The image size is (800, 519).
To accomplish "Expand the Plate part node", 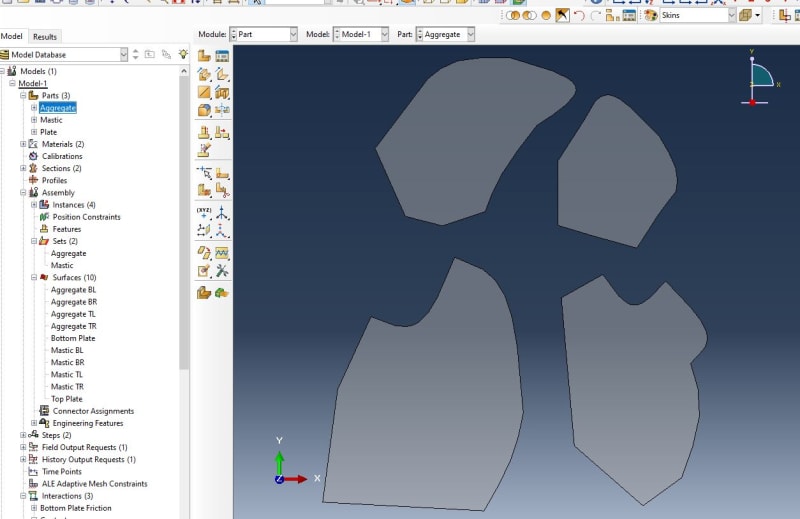I will [34, 132].
